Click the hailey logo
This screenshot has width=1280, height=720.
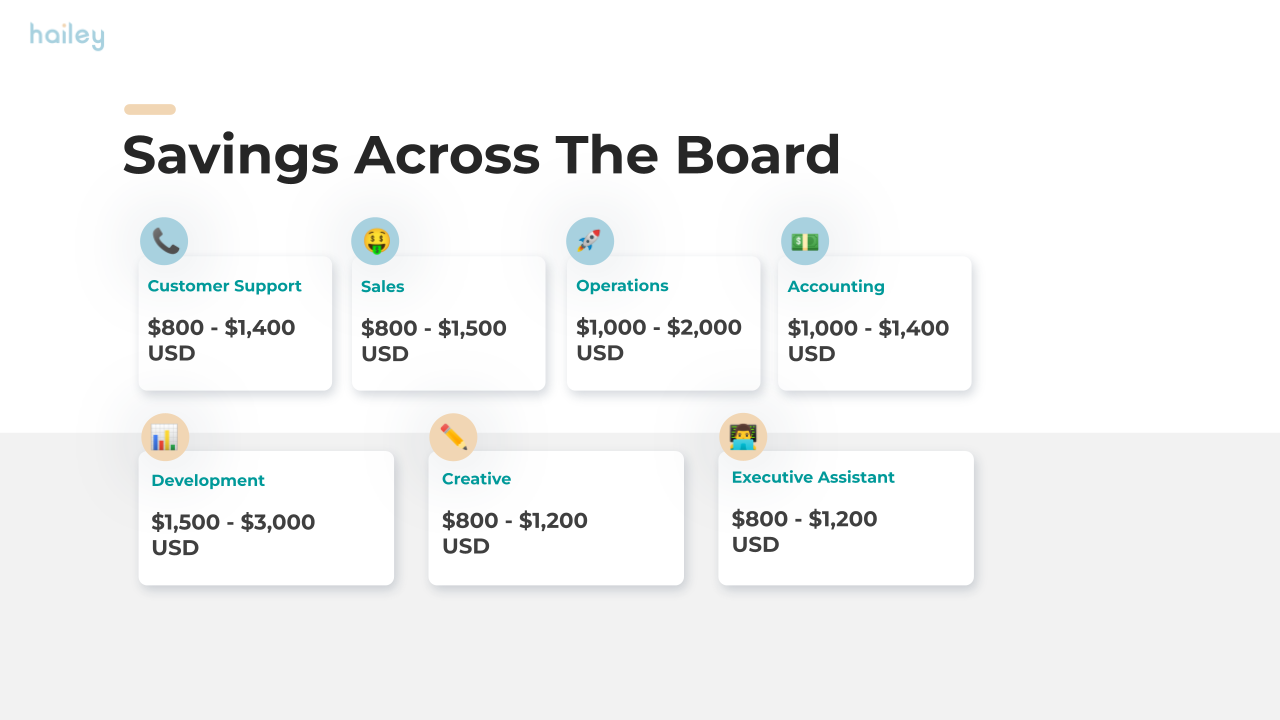[67, 36]
